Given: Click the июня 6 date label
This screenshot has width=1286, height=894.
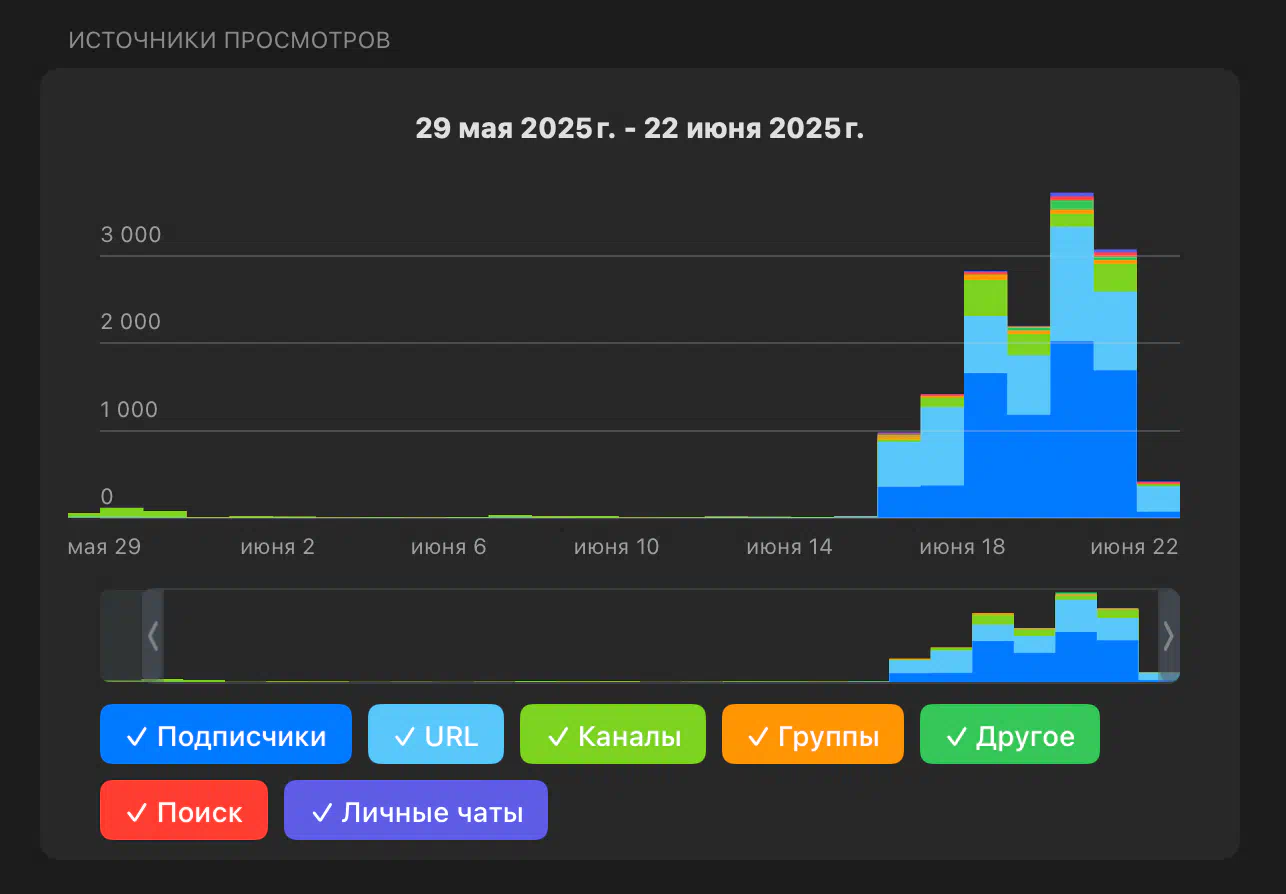Looking at the screenshot, I should 448,547.
